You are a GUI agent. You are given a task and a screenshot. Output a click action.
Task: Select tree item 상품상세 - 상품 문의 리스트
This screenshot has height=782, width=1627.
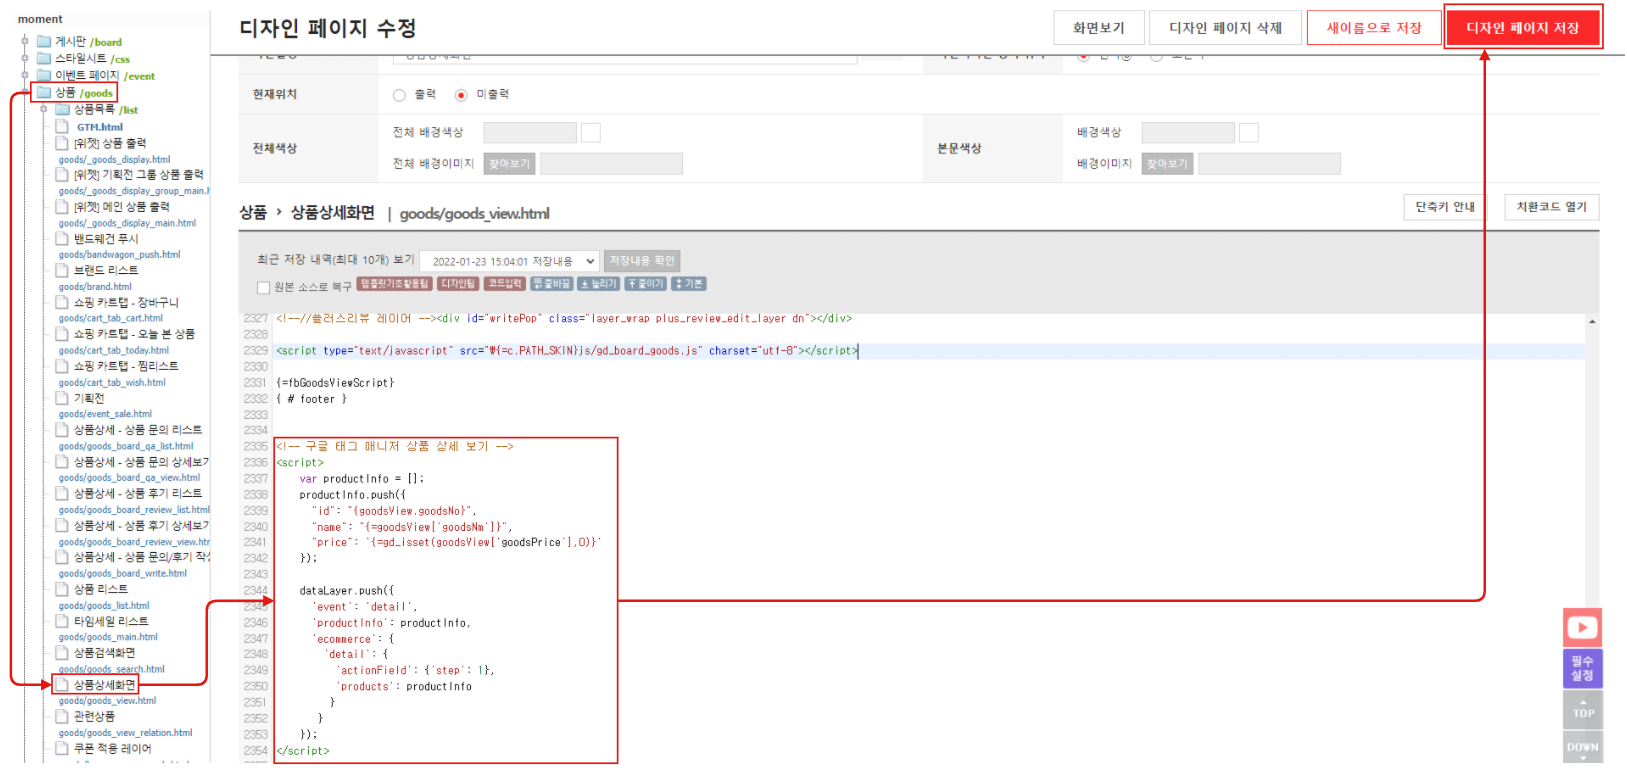pyautogui.click(x=138, y=430)
